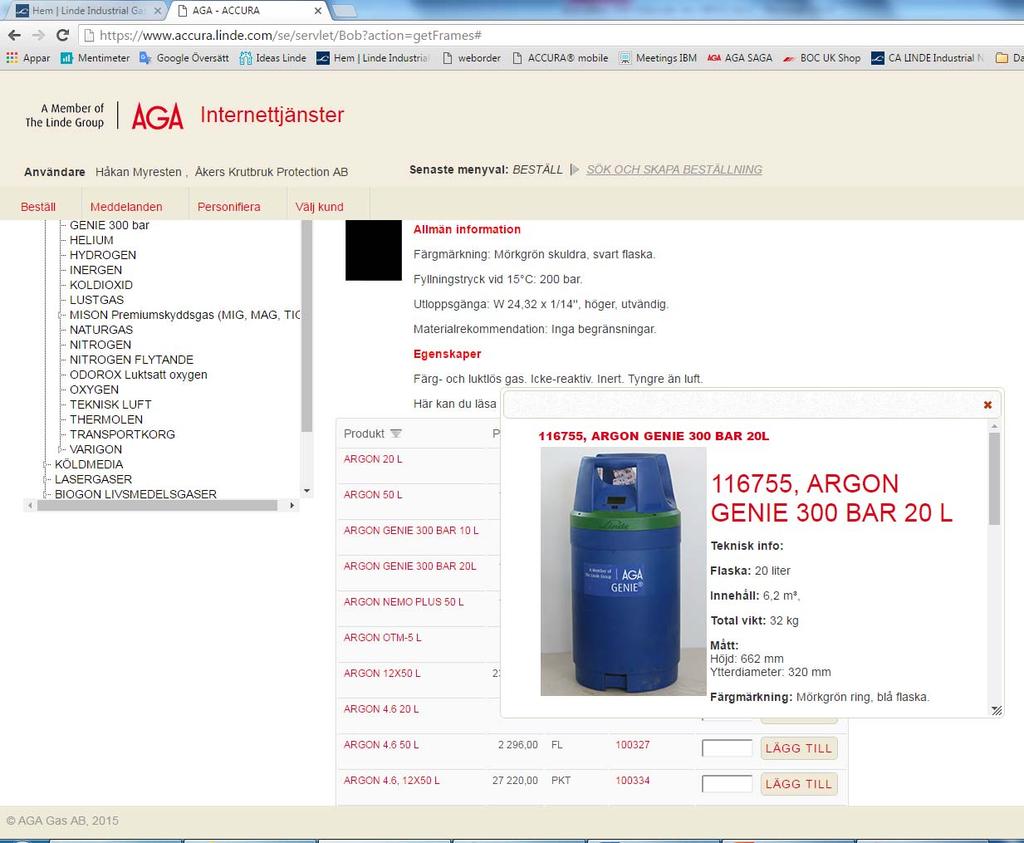The height and width of the screenshot is (843, 1024).
Task: Click the address bar URL
Action: pos(291,35)
